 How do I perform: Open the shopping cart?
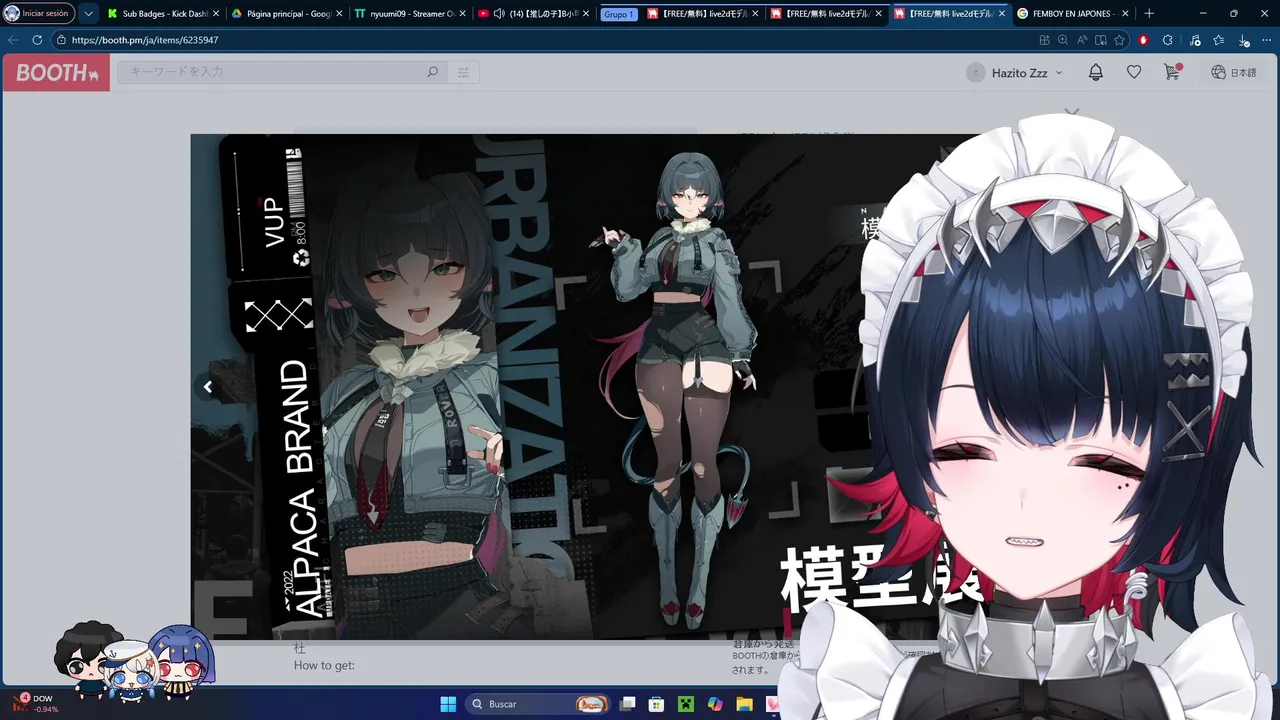pos(1172,72)
